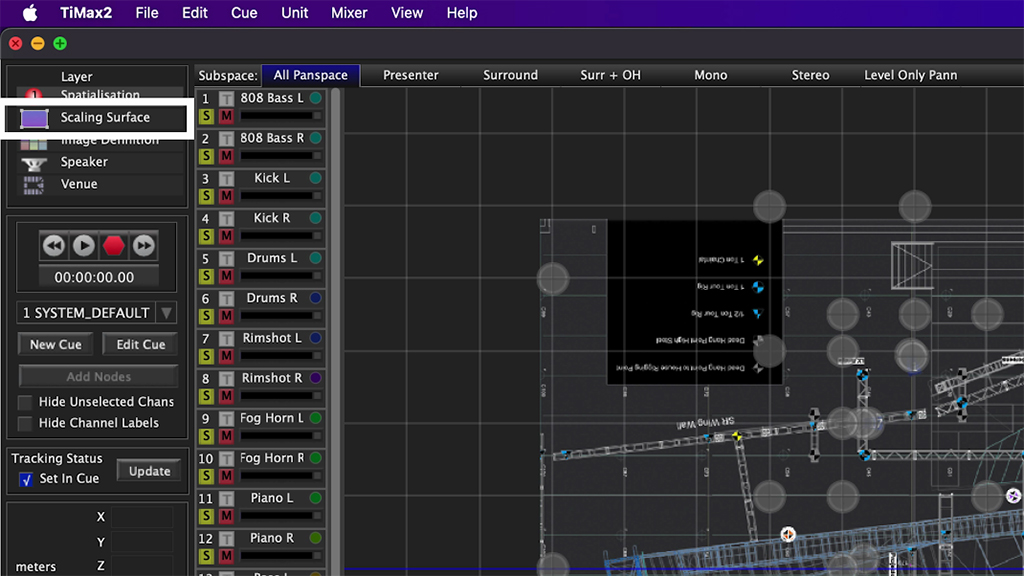This screenshot has width=1024, height=576.
Task: Click the New Cue button
Action: point(56,344)
